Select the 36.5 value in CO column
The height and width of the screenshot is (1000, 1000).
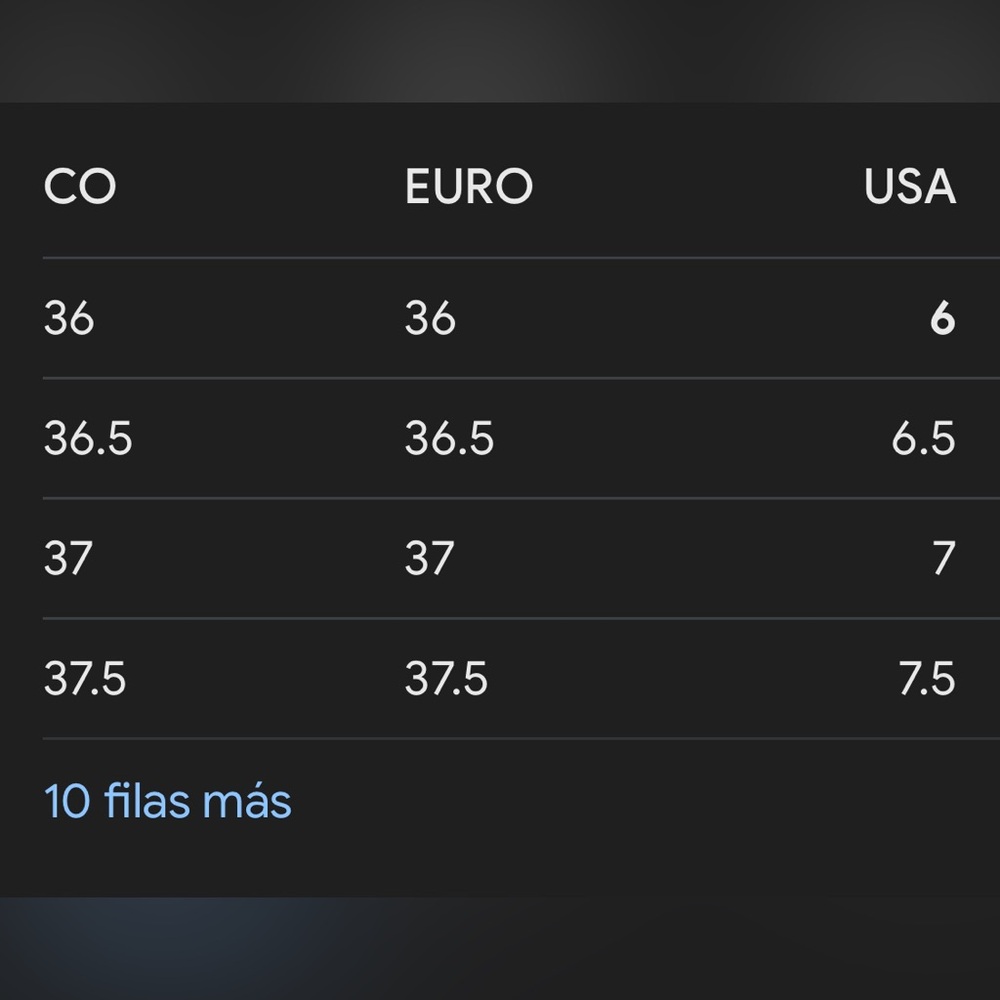point(88,439)
